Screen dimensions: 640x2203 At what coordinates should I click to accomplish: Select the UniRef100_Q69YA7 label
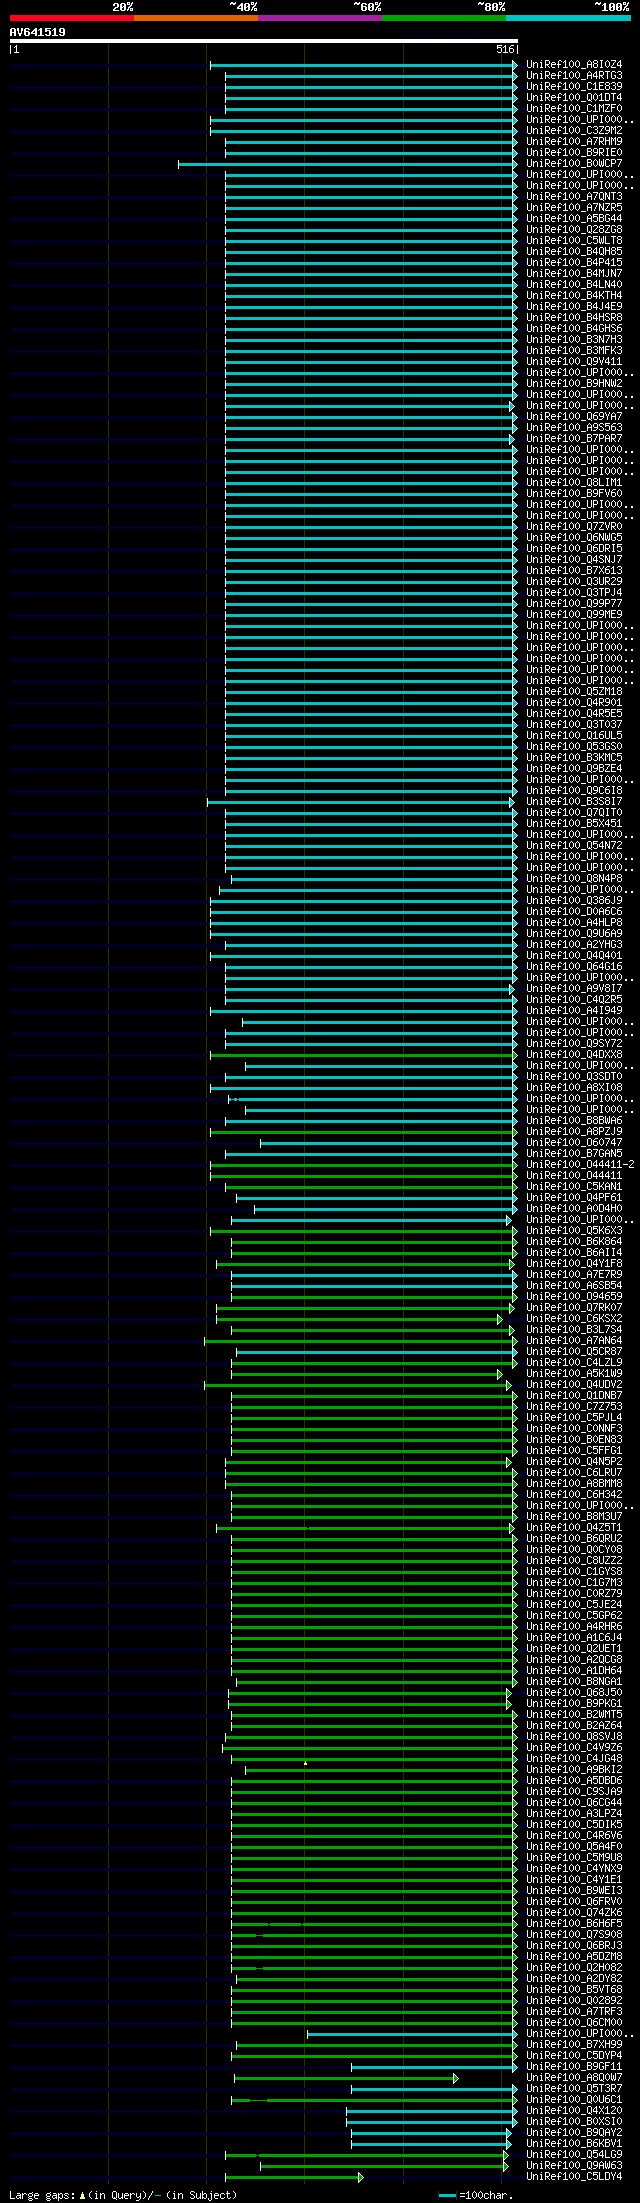[574, 416]
